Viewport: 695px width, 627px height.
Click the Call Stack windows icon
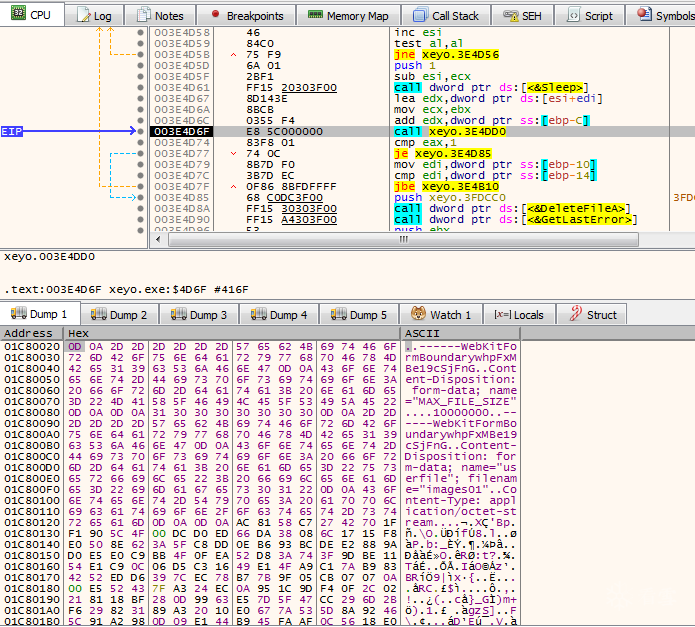pyautogui.click(x=420, y=15)
